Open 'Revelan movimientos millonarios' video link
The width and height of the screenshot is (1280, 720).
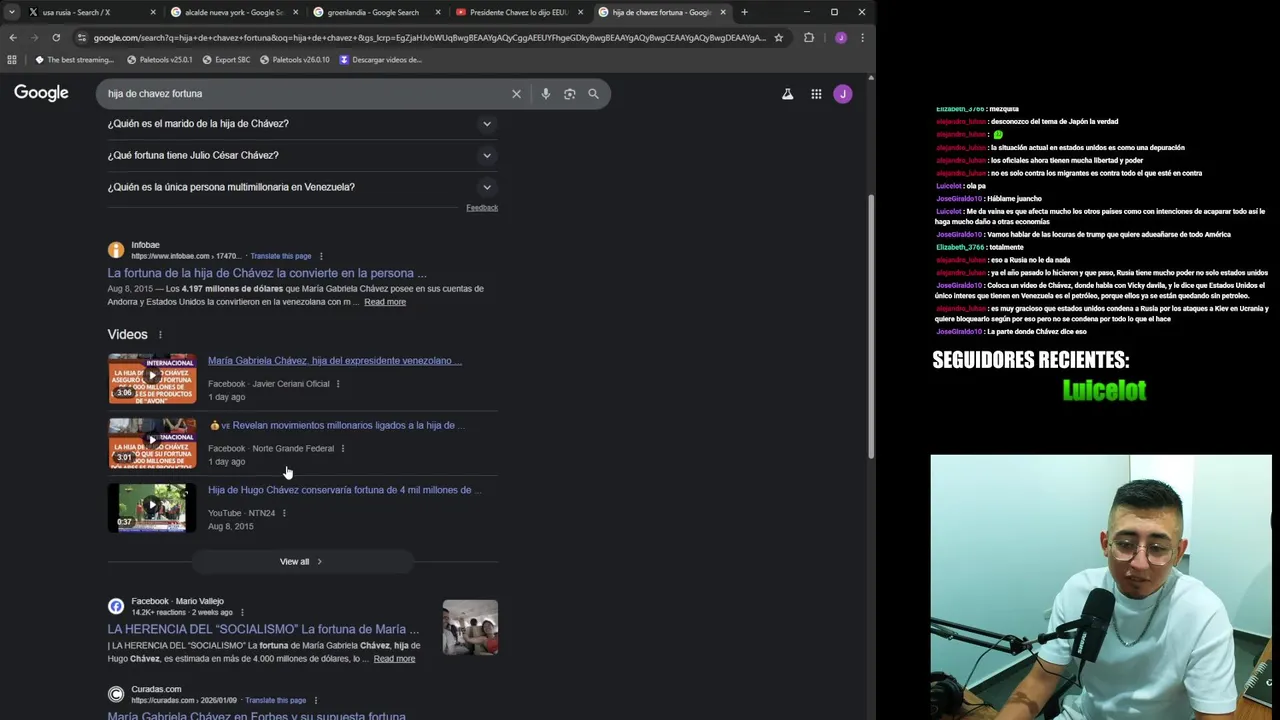(x=337, y=426)
